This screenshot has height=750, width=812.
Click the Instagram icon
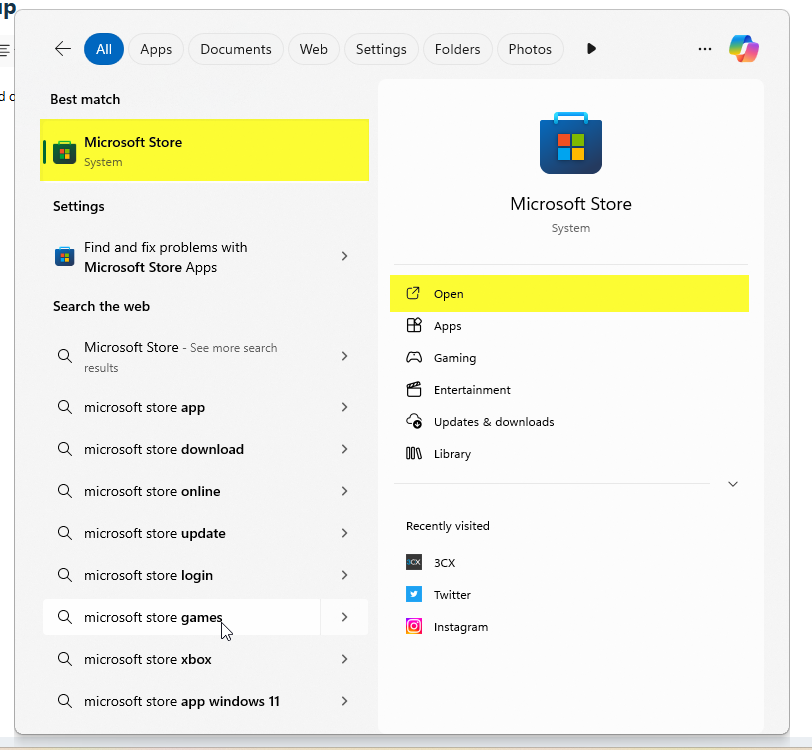tap(414, 626)
